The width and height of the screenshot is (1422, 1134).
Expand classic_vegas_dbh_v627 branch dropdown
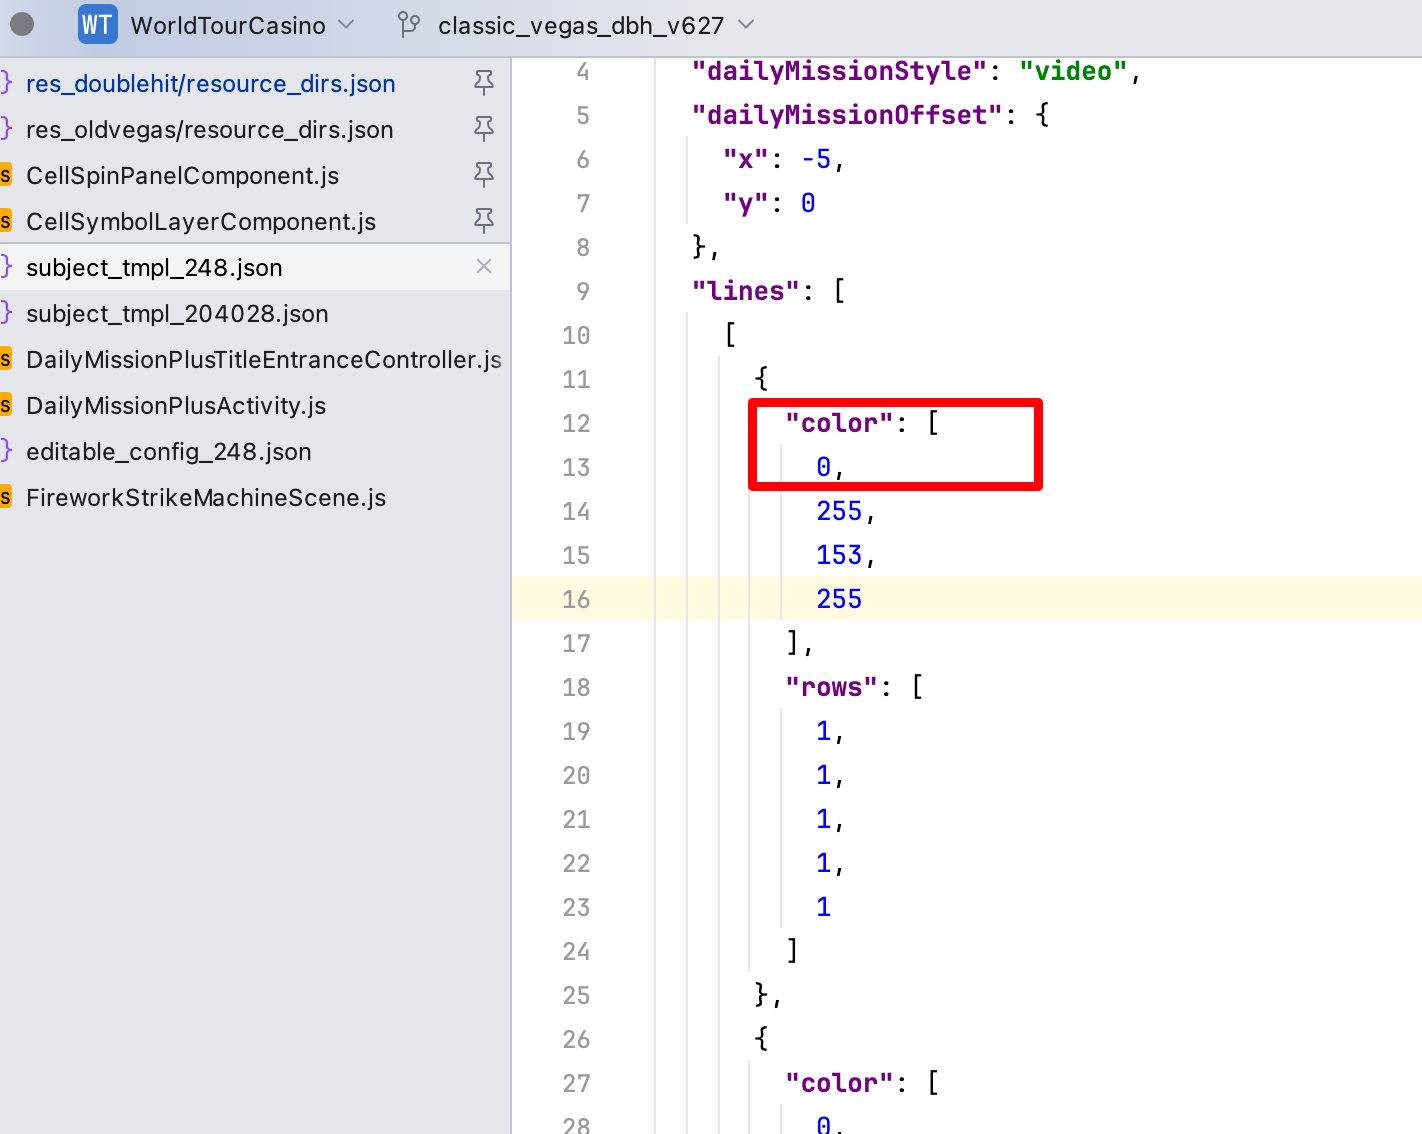pyautogui.click(x=745, y=25)
